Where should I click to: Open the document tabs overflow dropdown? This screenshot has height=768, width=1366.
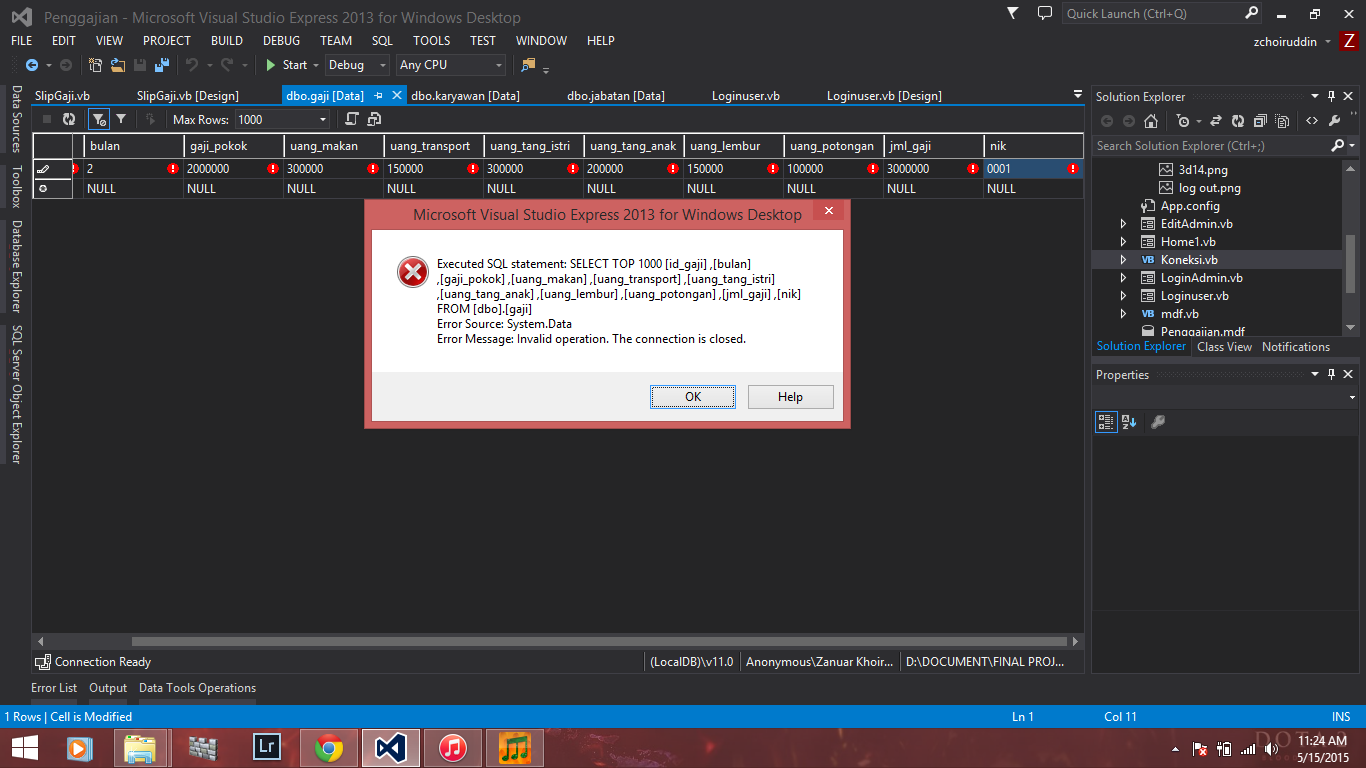pyautogui.click(x=1077, y=95)
